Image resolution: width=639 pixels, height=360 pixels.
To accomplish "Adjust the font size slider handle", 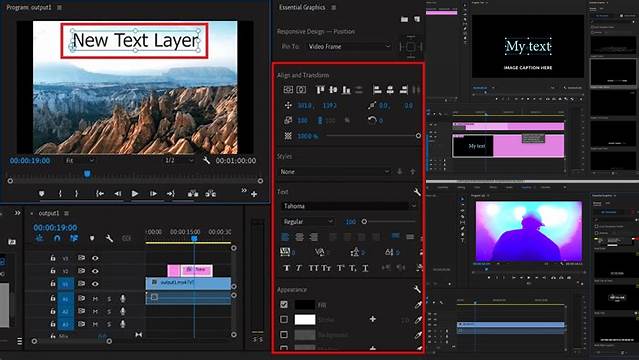I will click(364, 221).
